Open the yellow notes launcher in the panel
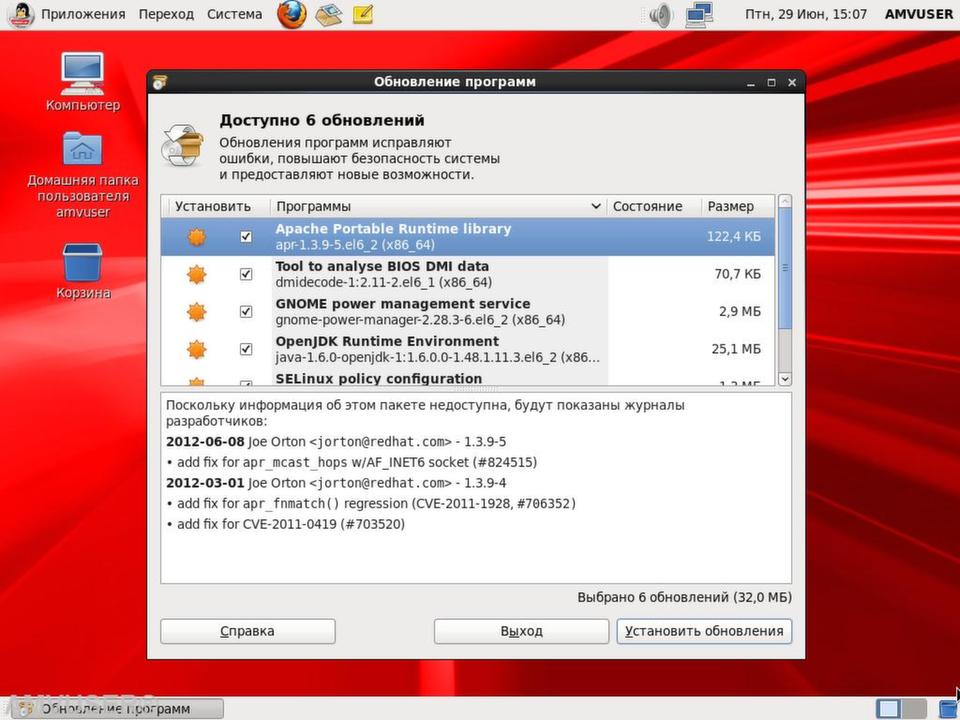This screenshot has height=720, width=960. pyautogui.click(x=363, y=14)
